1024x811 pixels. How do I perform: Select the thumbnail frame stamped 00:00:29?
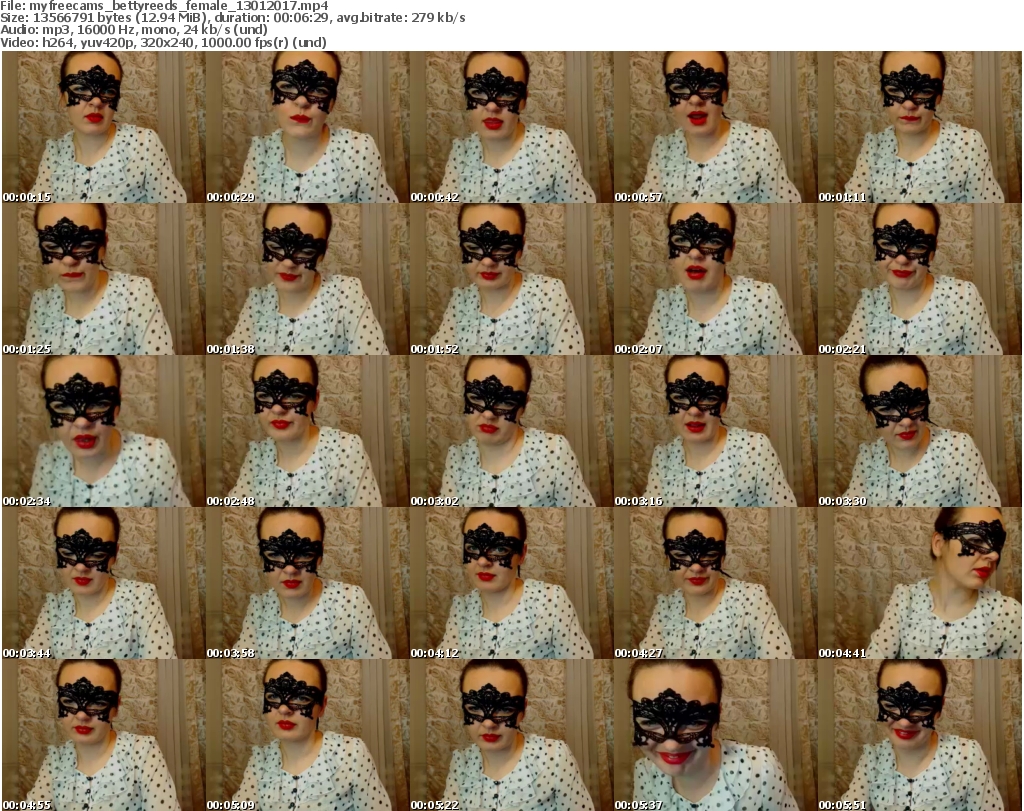pos(308,127)
